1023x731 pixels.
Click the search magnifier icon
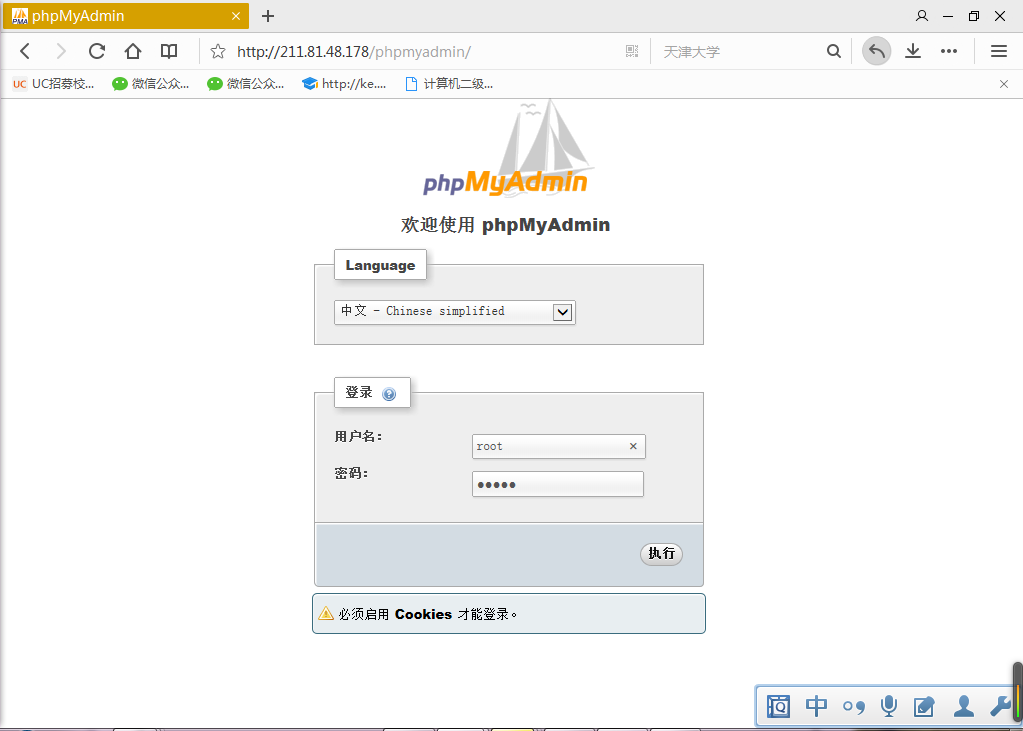tap(833, 51)
